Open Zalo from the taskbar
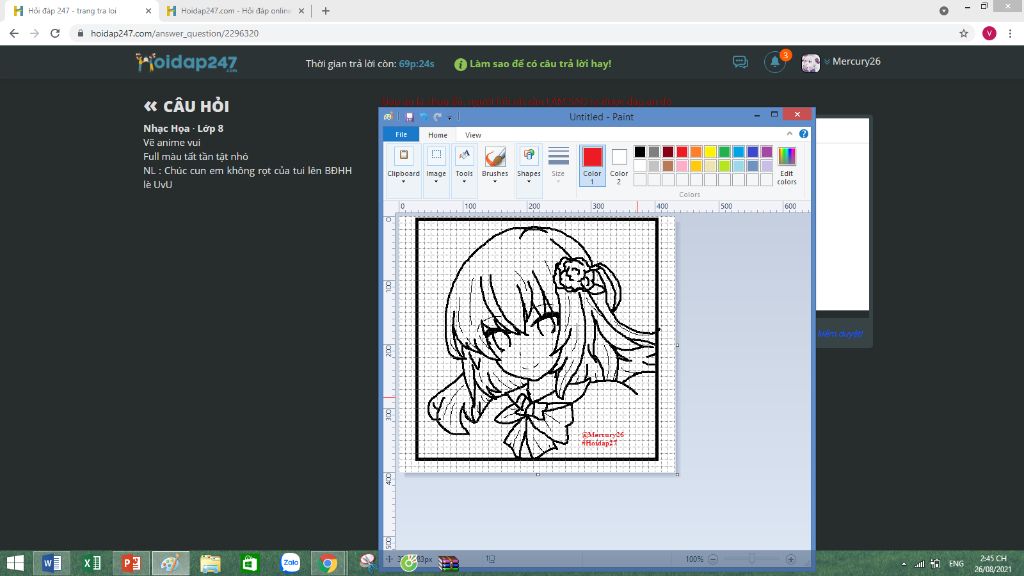Image resolution: width=1024 pixels, height=576 pixels. 290,563
